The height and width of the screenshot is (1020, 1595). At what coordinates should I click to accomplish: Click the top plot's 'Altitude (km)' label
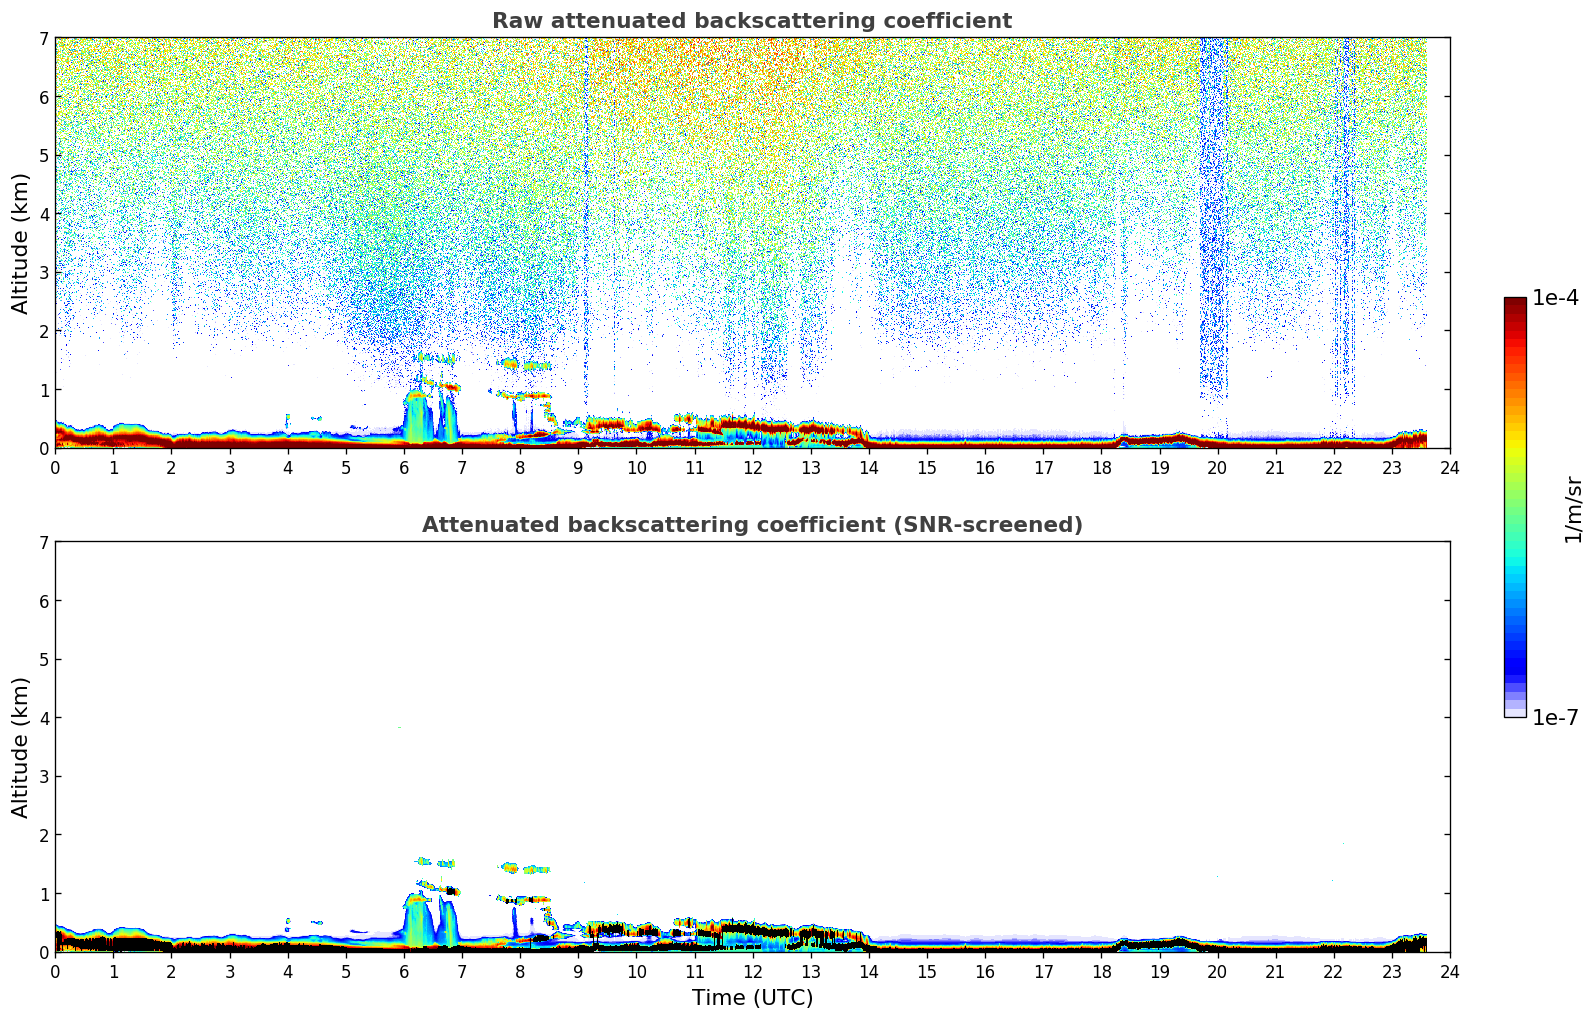[21, 243]
